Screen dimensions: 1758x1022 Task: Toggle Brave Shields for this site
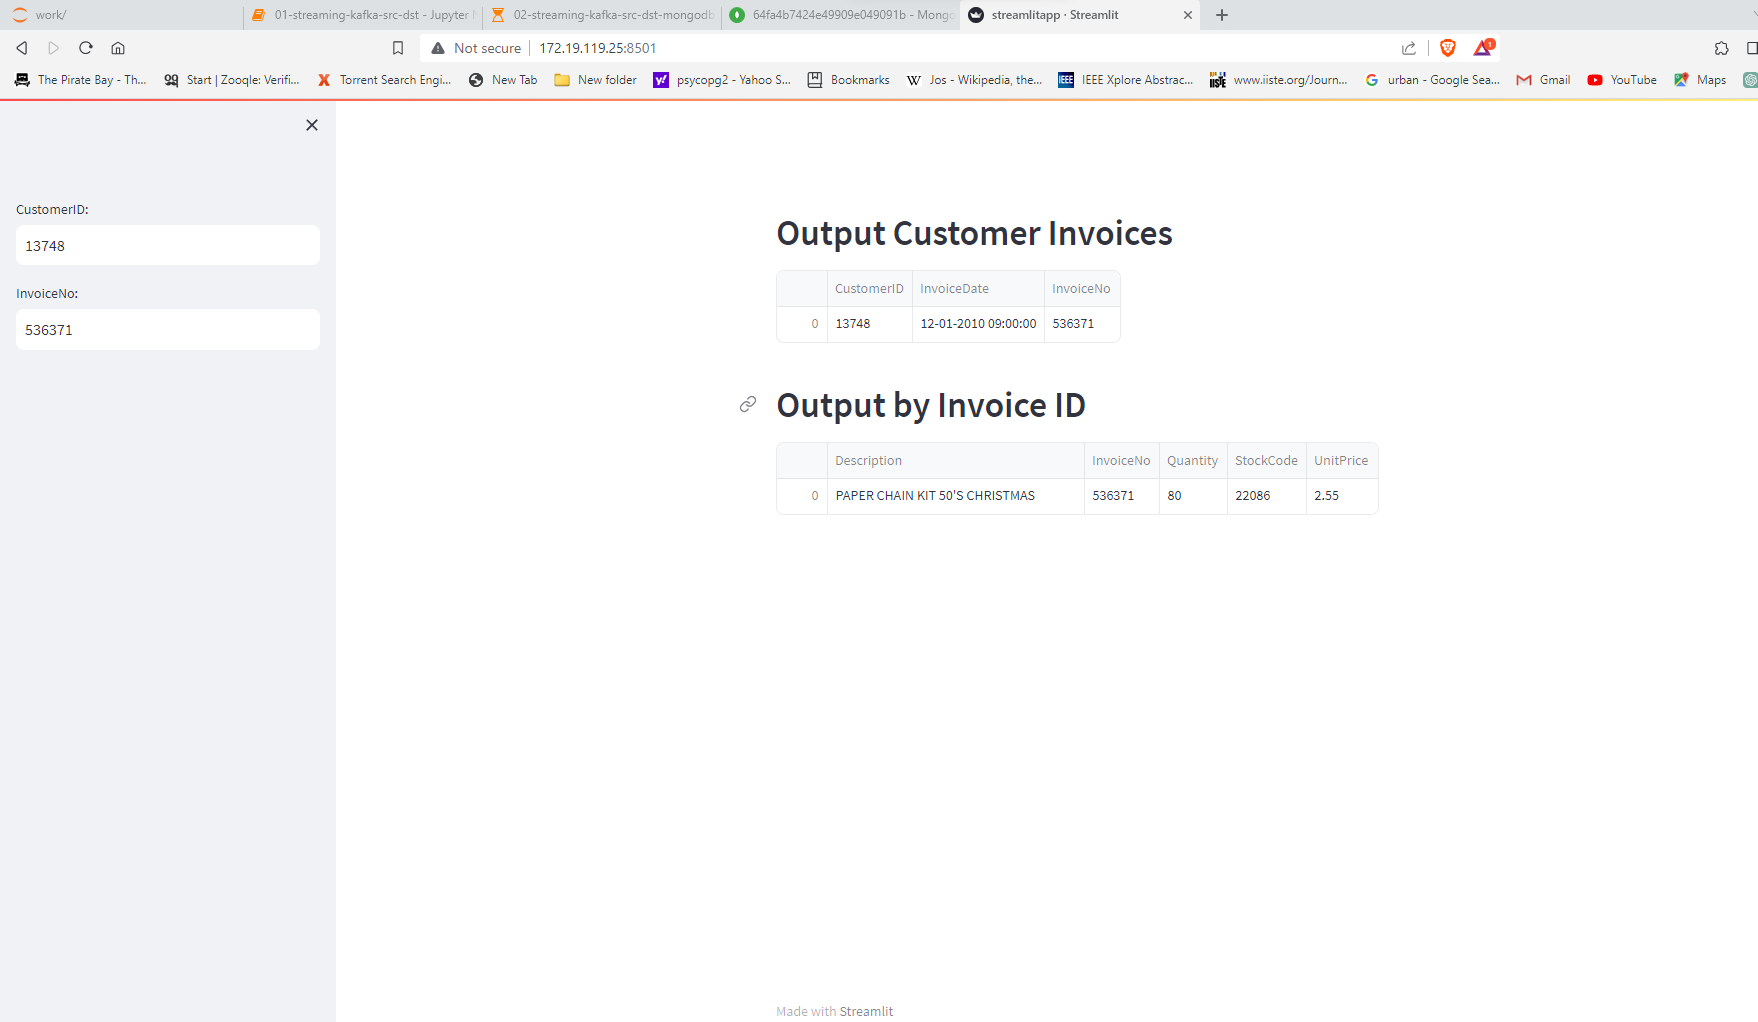[x=1447, y=47]
